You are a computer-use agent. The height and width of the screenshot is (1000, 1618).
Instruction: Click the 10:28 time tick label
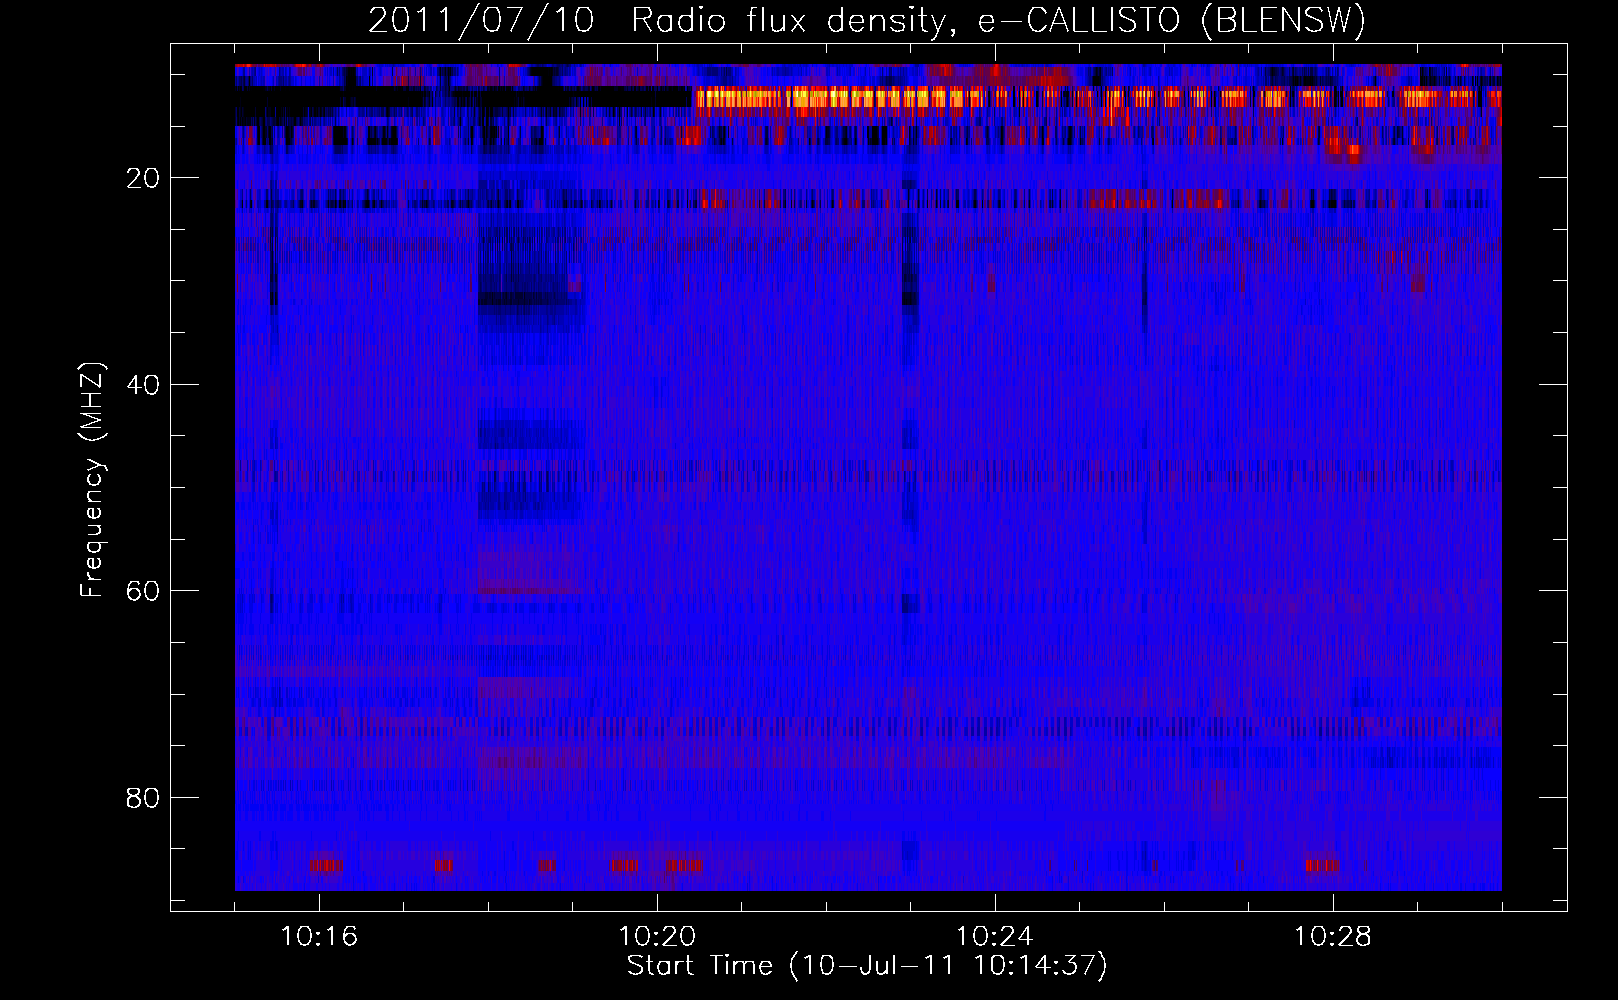tap(1333, 937)
